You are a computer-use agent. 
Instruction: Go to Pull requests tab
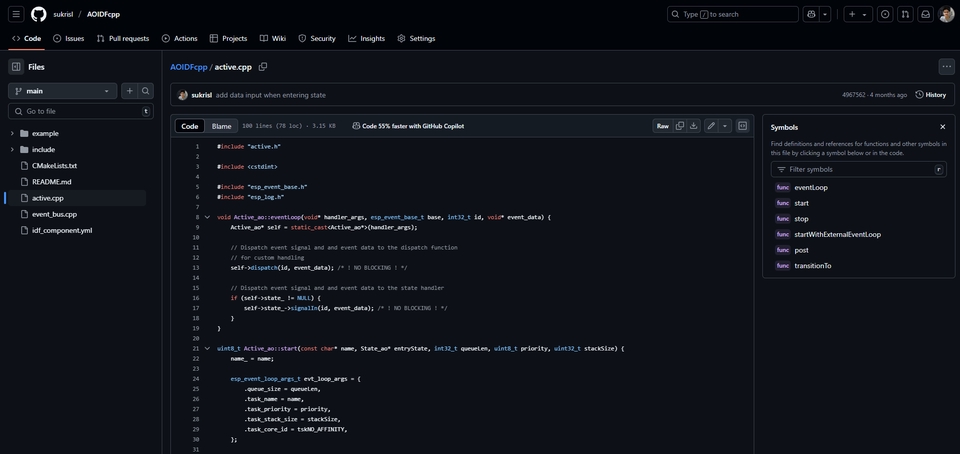(x=123, y=38)
